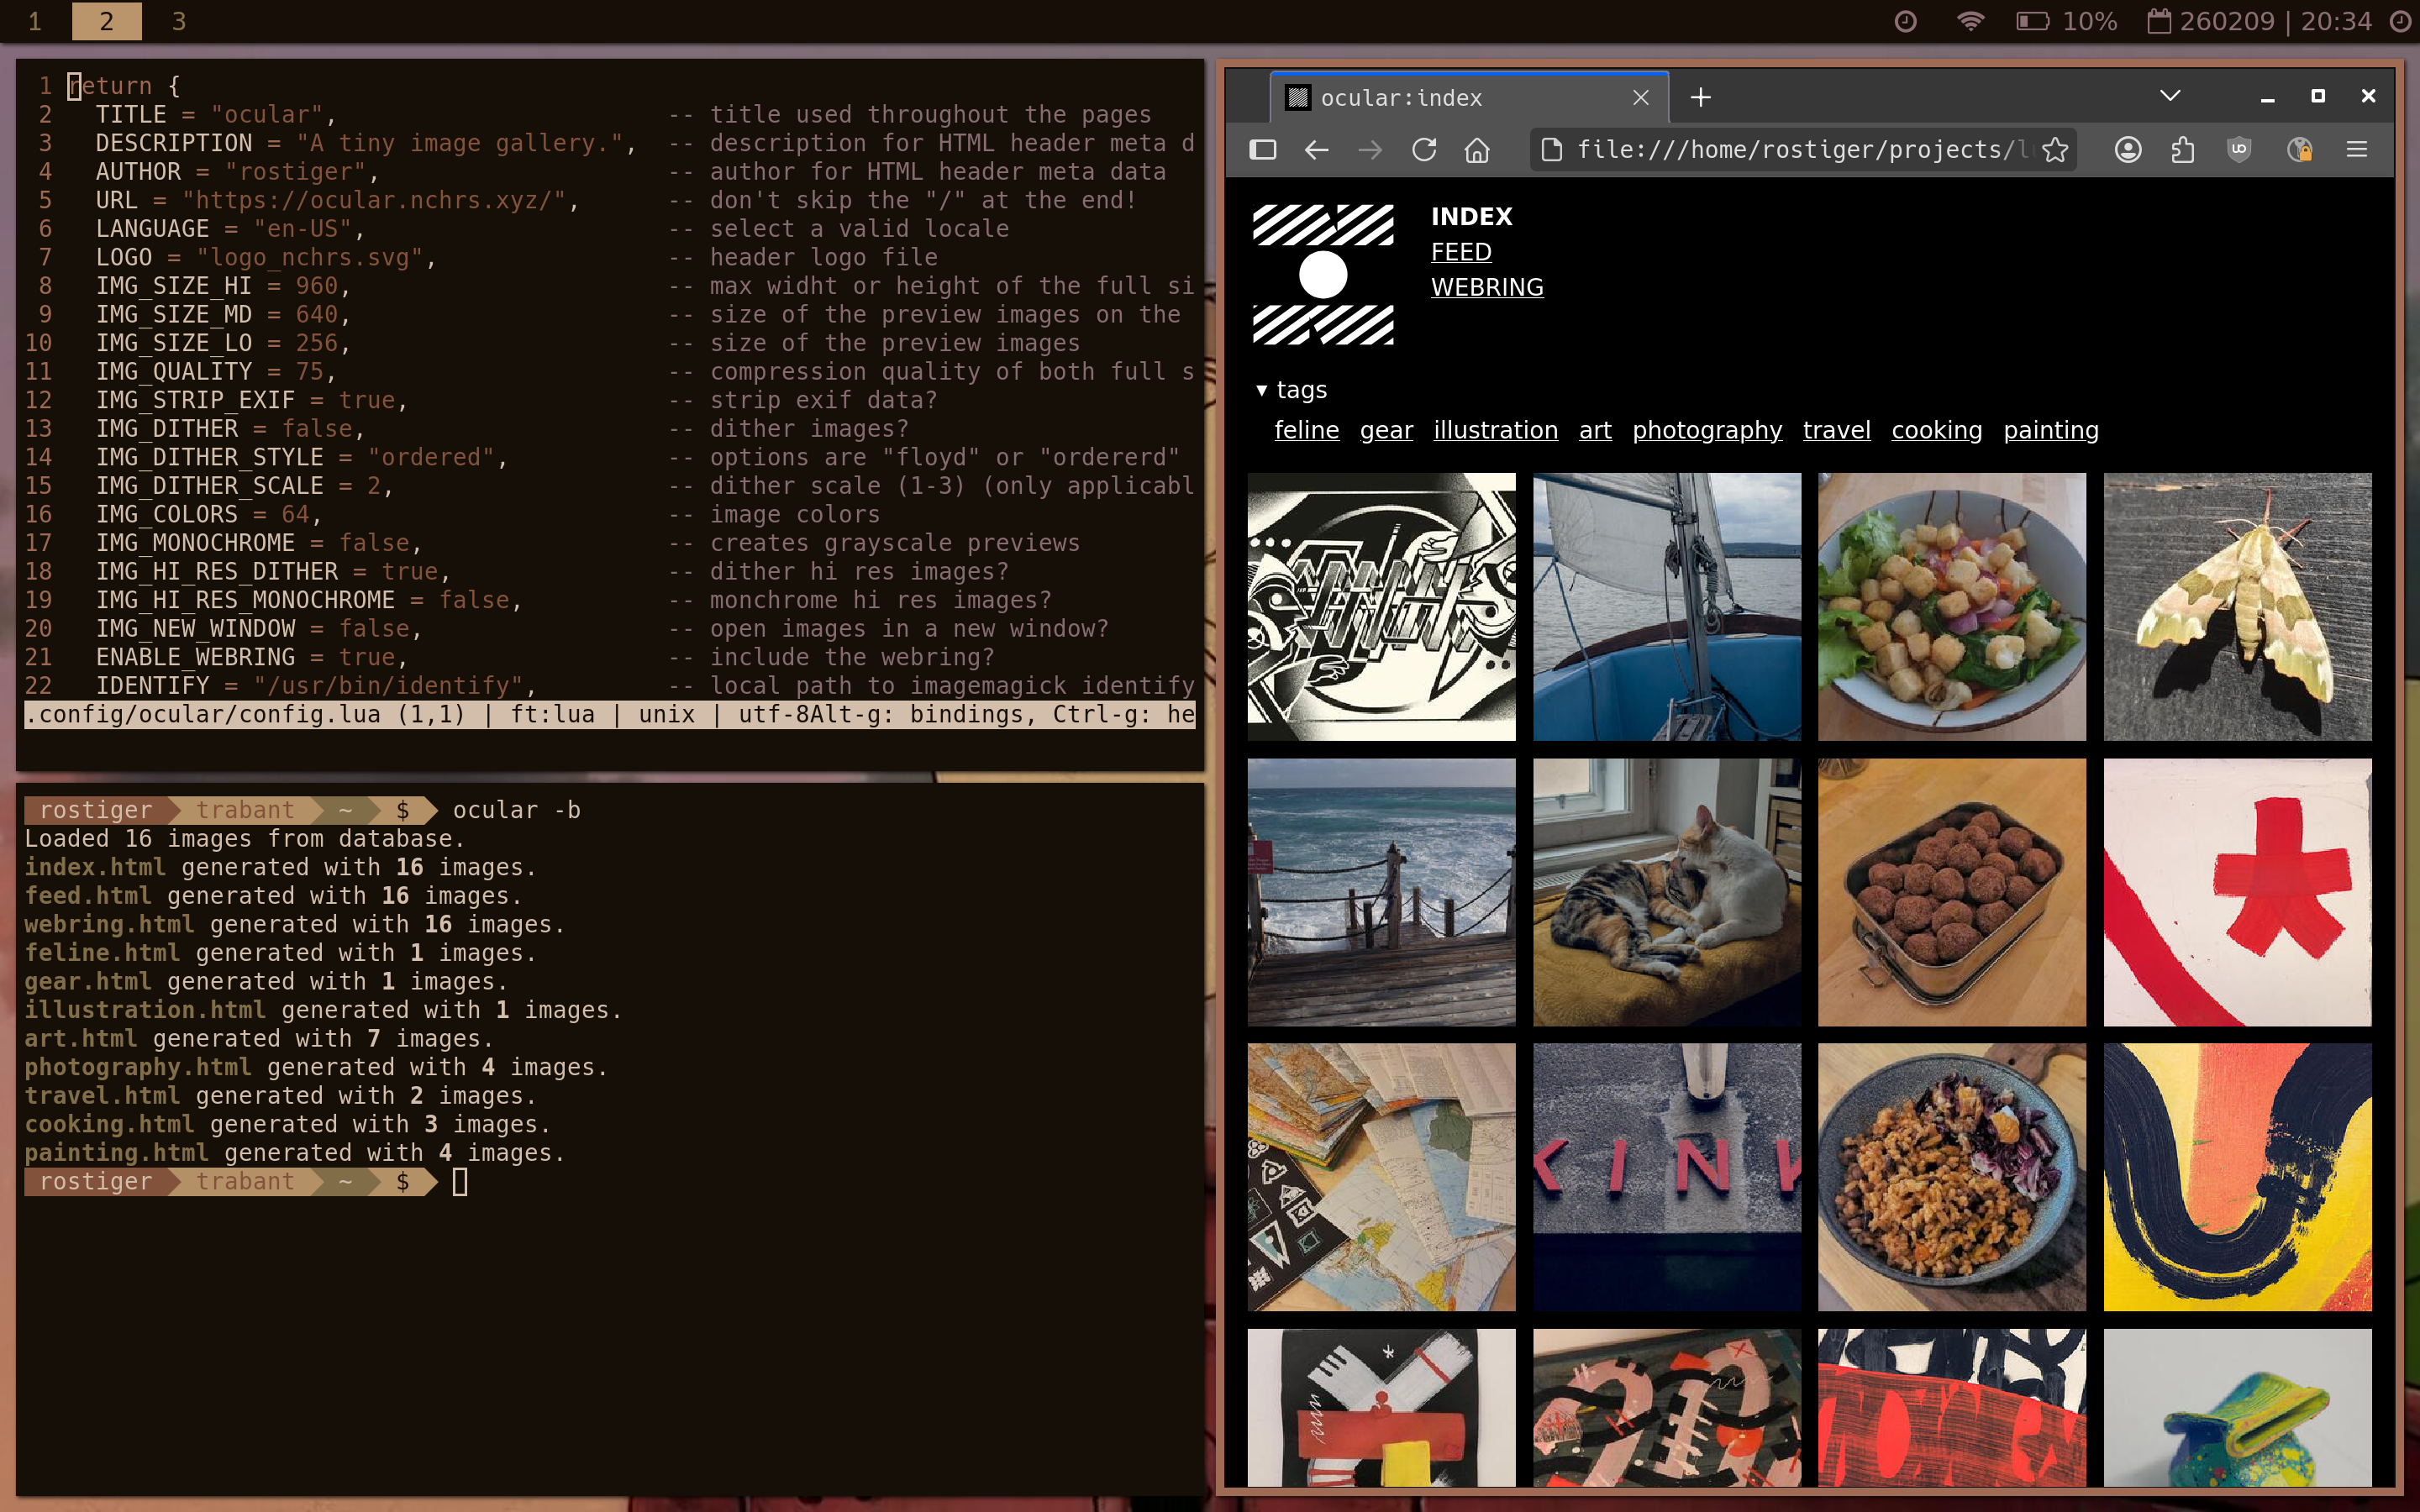Open the Firefox account icon
This screenshot has width=2420, height=1512.
coord(2128,150)
